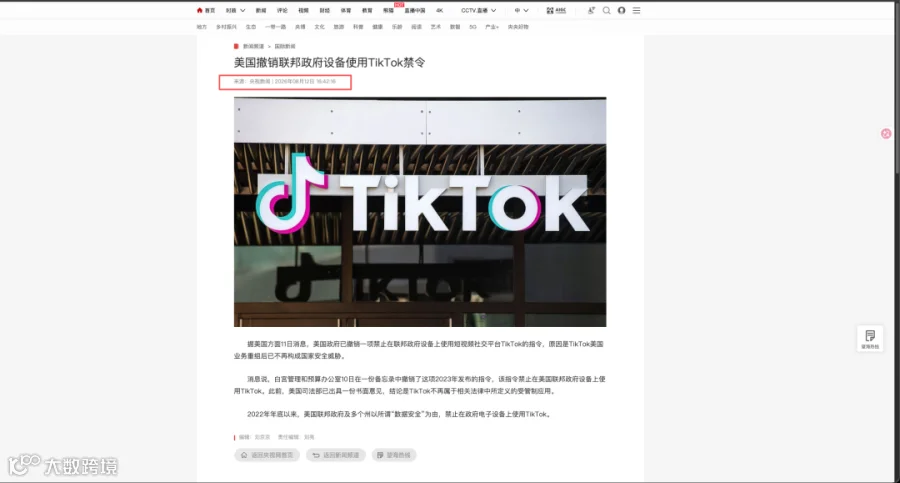Select 生态 in the secondary nav

click(251, 27)
